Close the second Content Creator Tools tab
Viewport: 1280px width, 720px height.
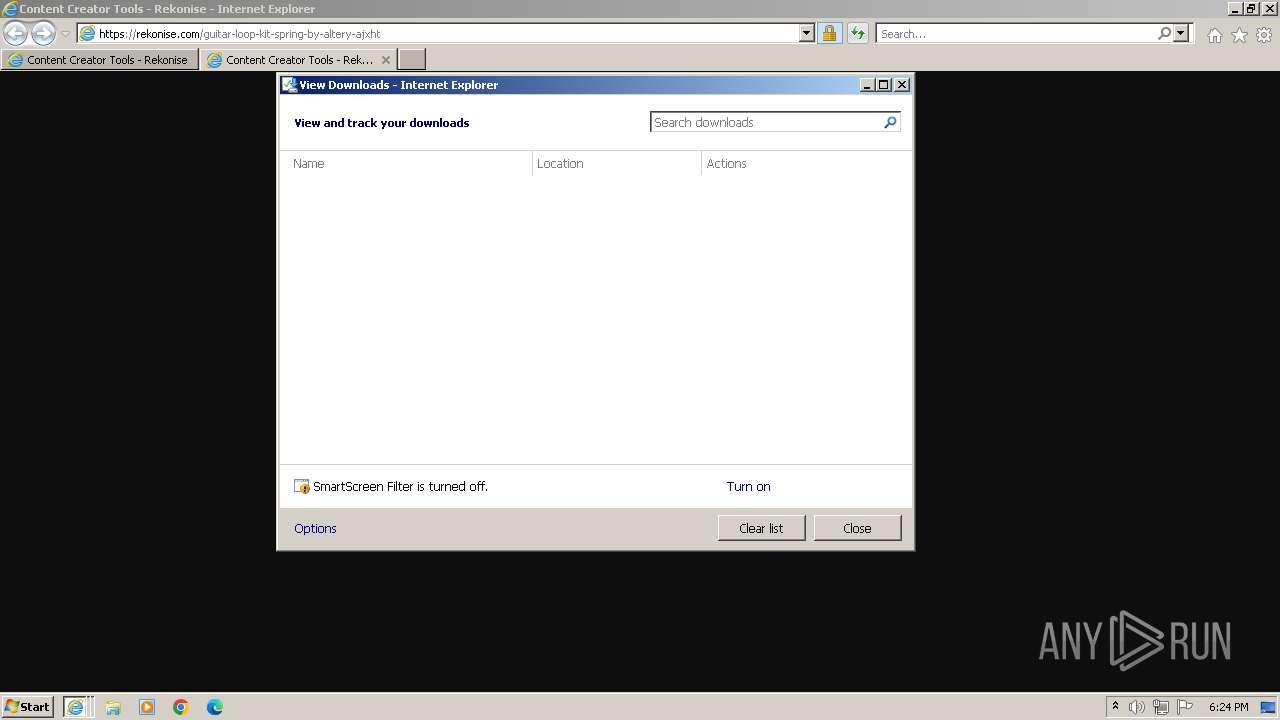tap(386, 60)
